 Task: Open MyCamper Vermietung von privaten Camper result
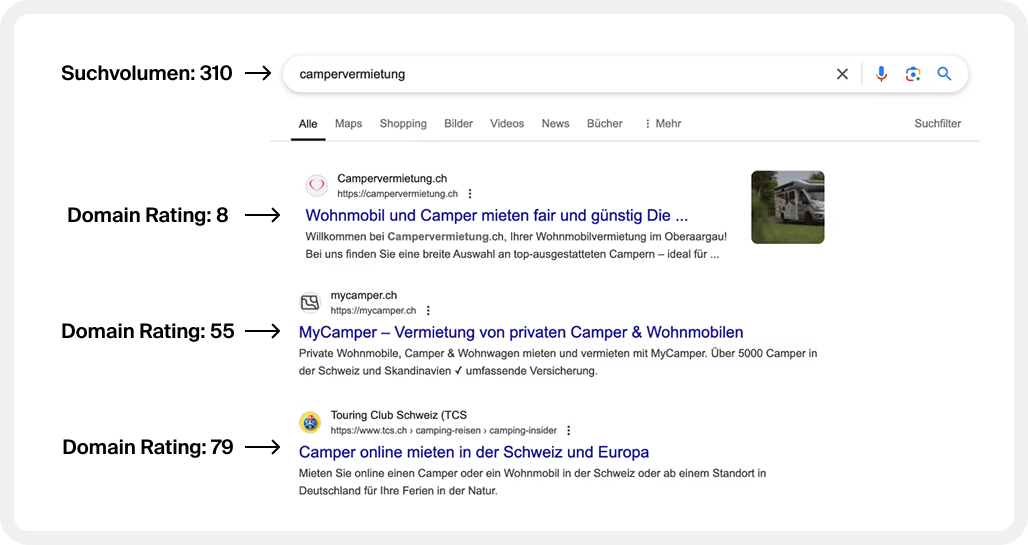click(521, 332)
